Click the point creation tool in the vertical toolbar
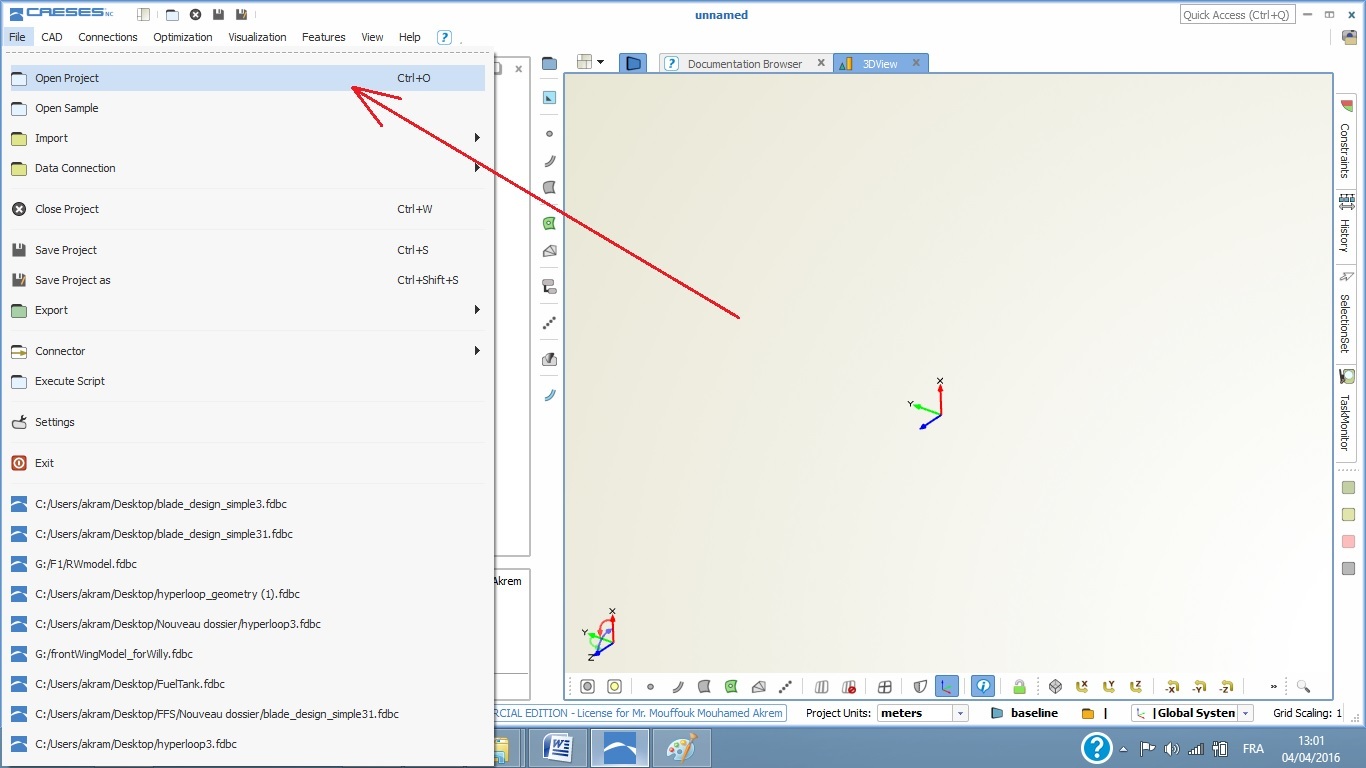 (549, 133)
